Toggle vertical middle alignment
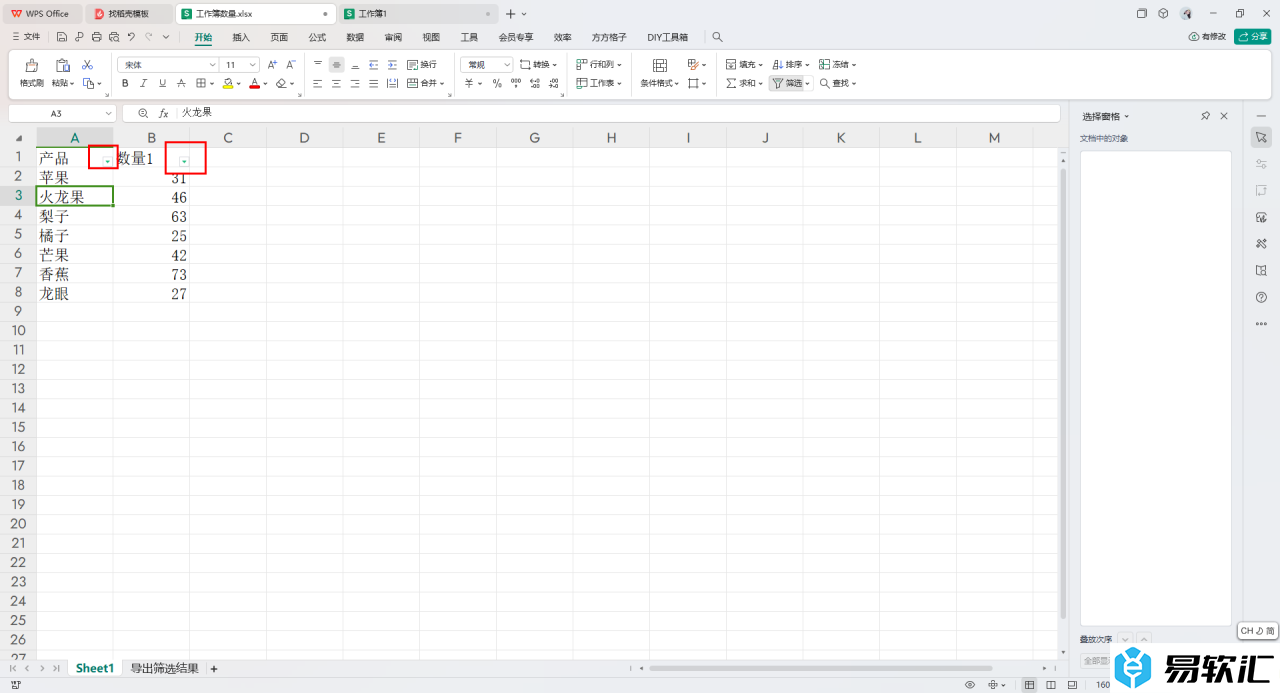The height and width of the screenshot is (693, 1280). 336,64
